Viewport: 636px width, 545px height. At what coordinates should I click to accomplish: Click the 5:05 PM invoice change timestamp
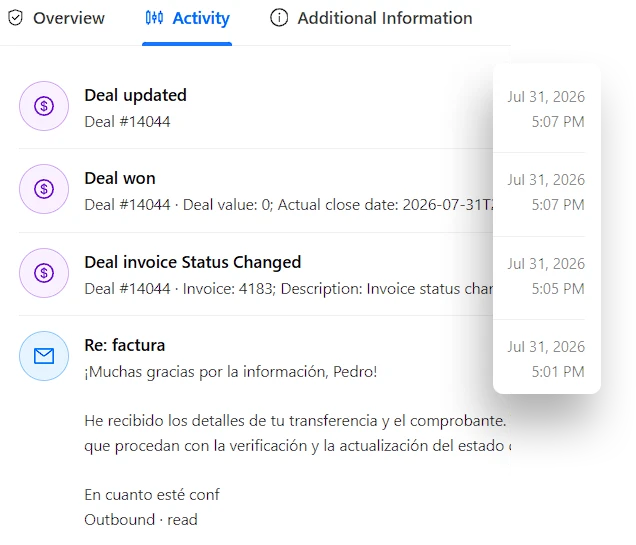558,289
